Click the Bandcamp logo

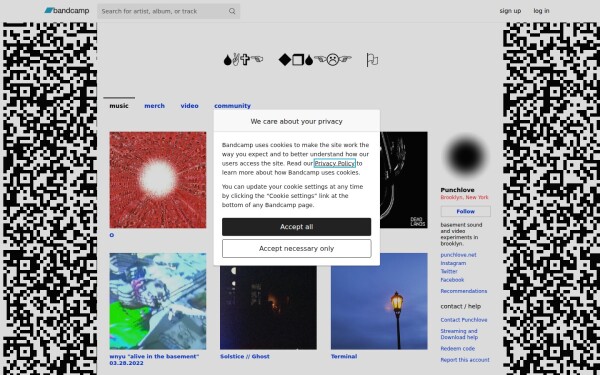pos(67,11)
